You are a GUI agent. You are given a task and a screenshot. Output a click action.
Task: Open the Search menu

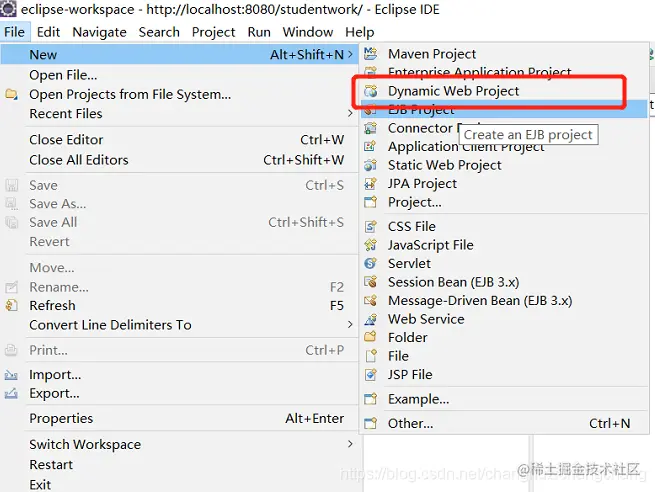pyautogui.click(x=159, y=32)
